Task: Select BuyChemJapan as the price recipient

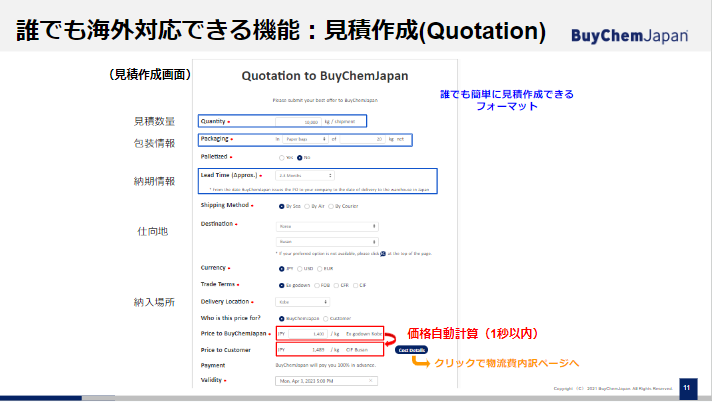Action: pyautogui.click(x=282, y=319)
